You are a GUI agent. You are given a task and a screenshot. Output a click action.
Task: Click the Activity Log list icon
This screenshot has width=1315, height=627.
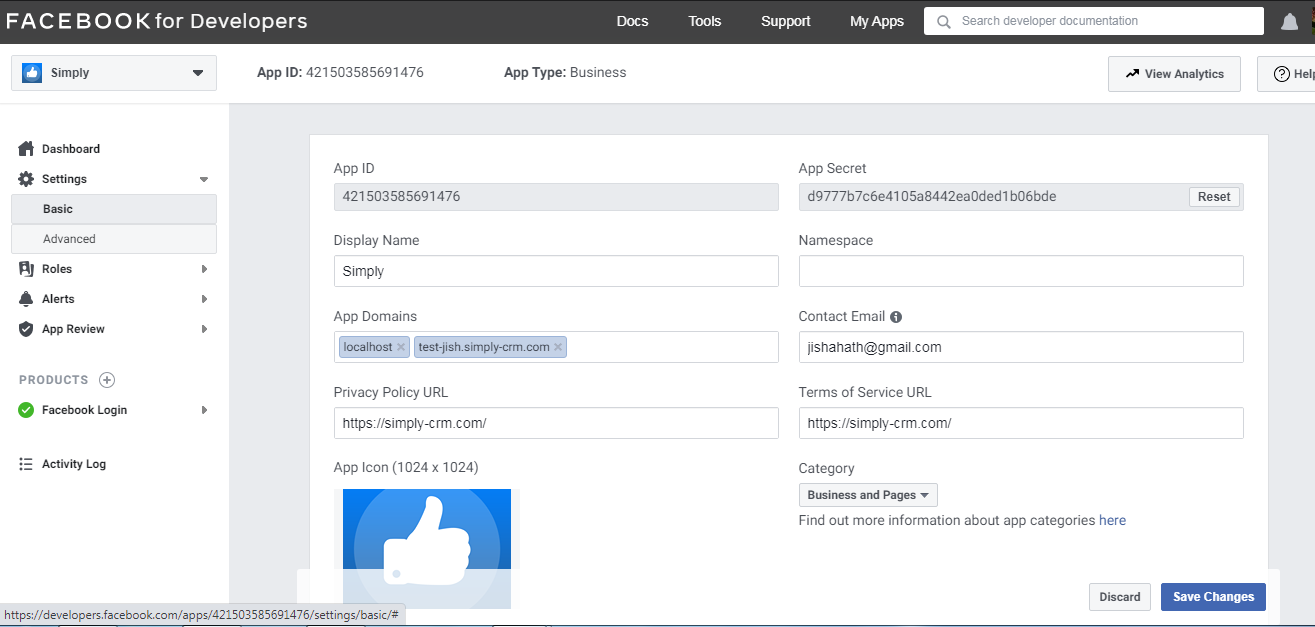click(x=27, y=464)
